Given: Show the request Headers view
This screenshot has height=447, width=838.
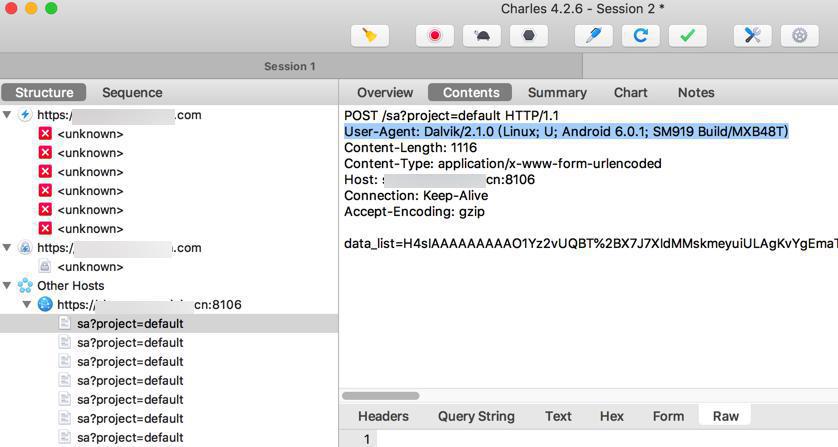Looking at the screenshot, I should click(x=383, y=416).
